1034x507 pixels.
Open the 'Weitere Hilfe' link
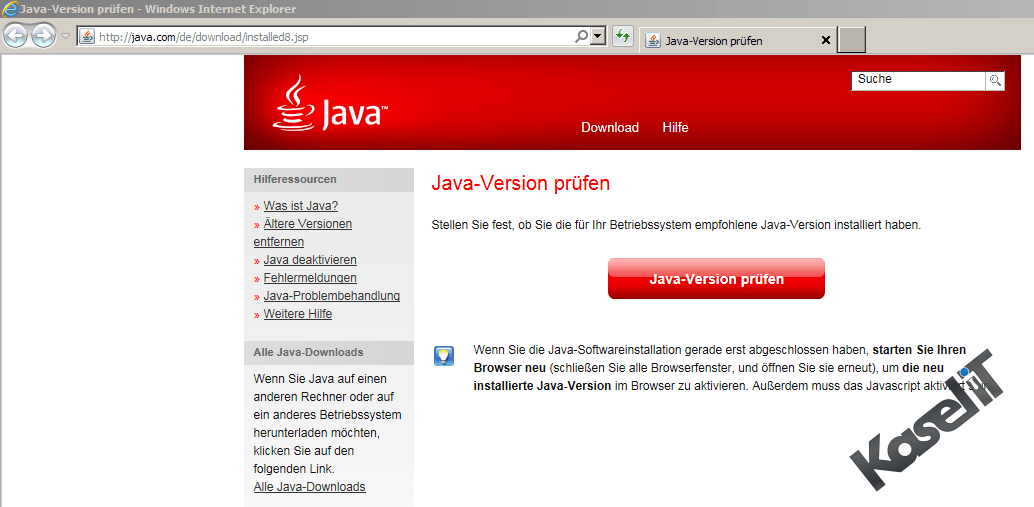[297, 314]
